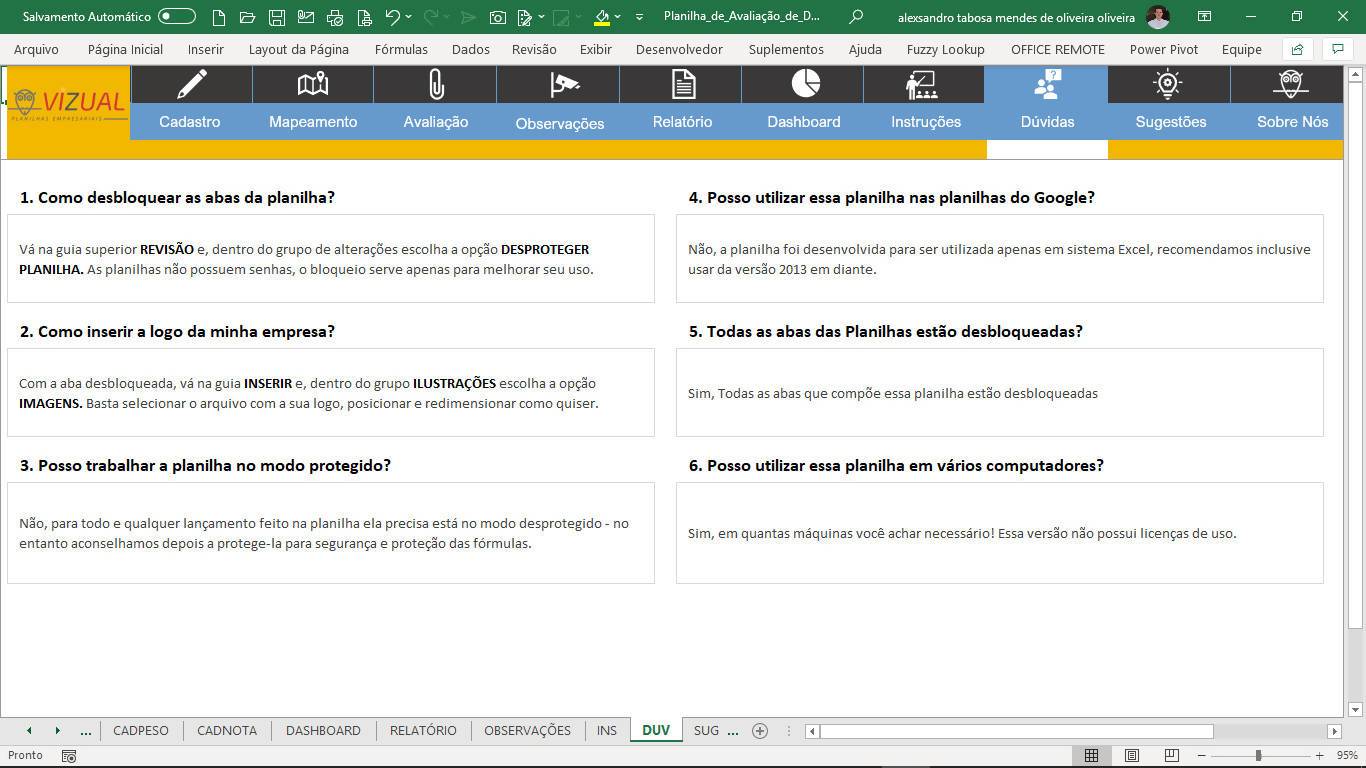This screenshot has width=1366, height=768.
Task: Click the camera tool icon
Action: (x=497, y=17)
